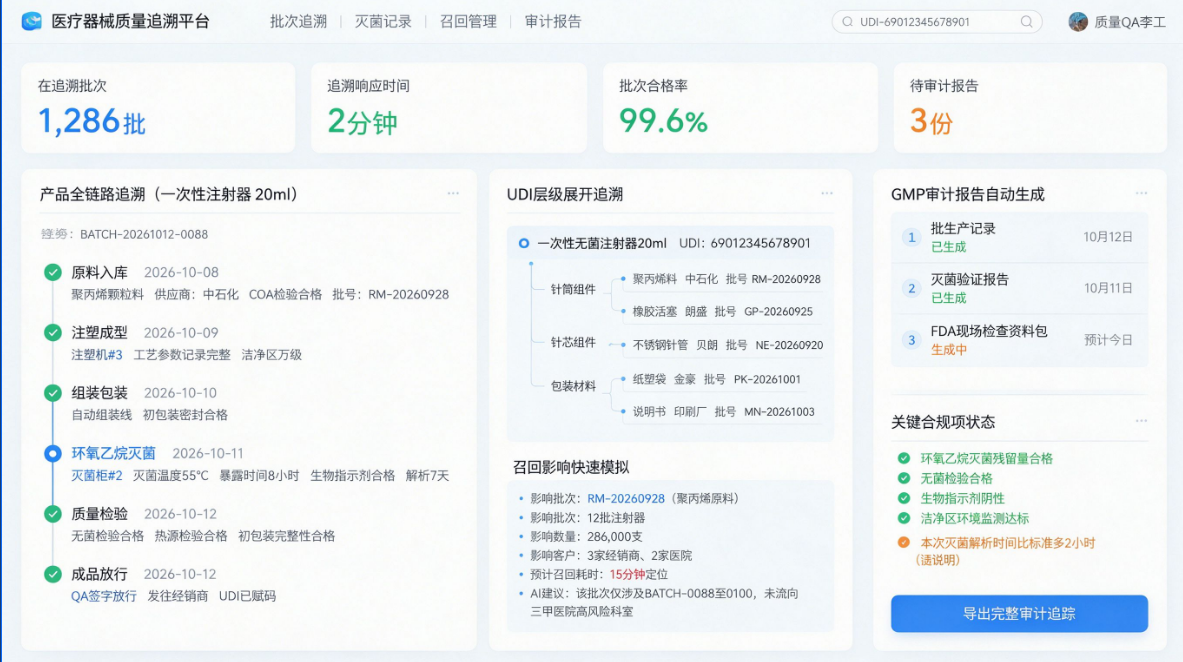Click the 生成中 status under FDA现场检查资料包

point(948,350)
